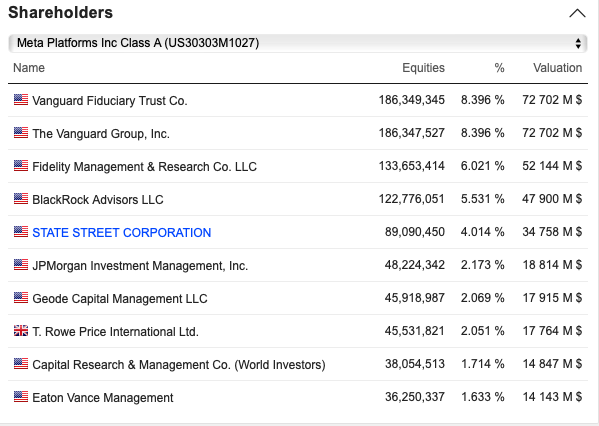Click the US flag beside The Vanguard Group
The width and height of the screenshot is (599, 426).
tap(21, 133)
